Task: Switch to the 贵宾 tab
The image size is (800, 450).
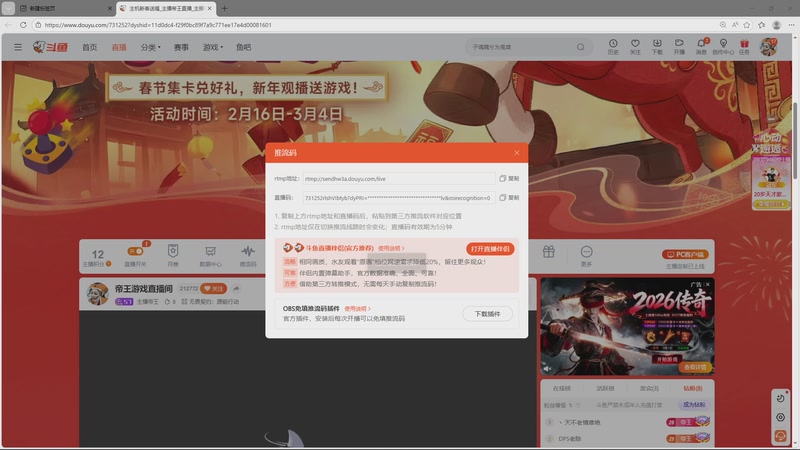Action: click(649, 388)
